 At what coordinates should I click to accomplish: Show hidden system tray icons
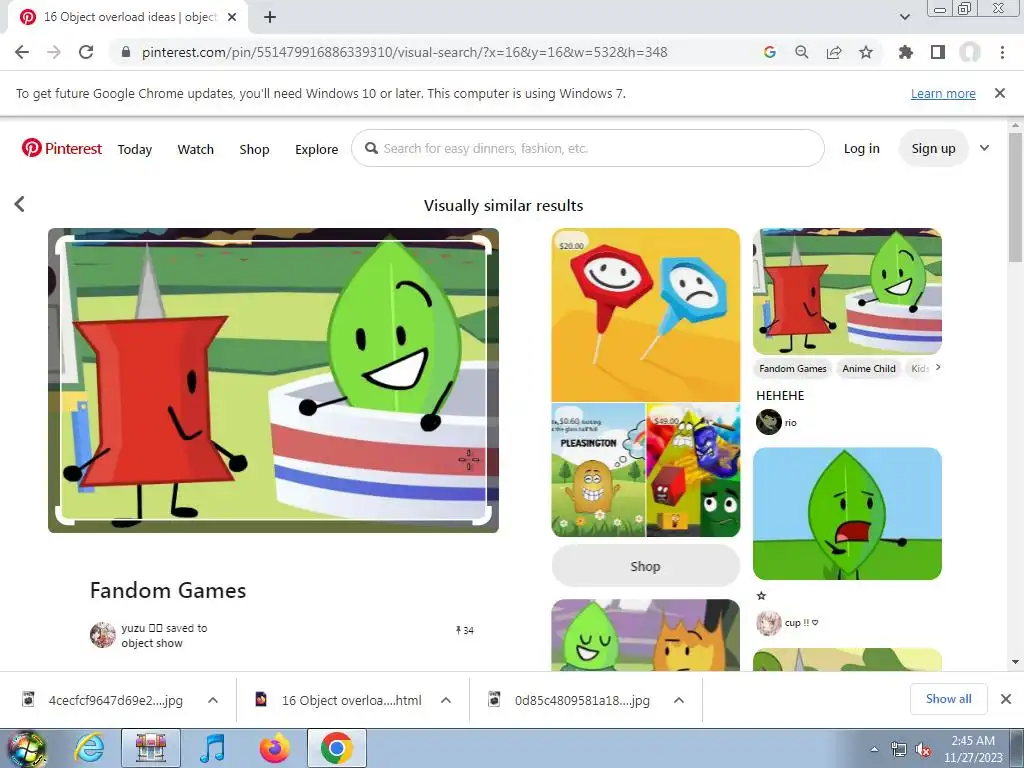tap(874, 750)
